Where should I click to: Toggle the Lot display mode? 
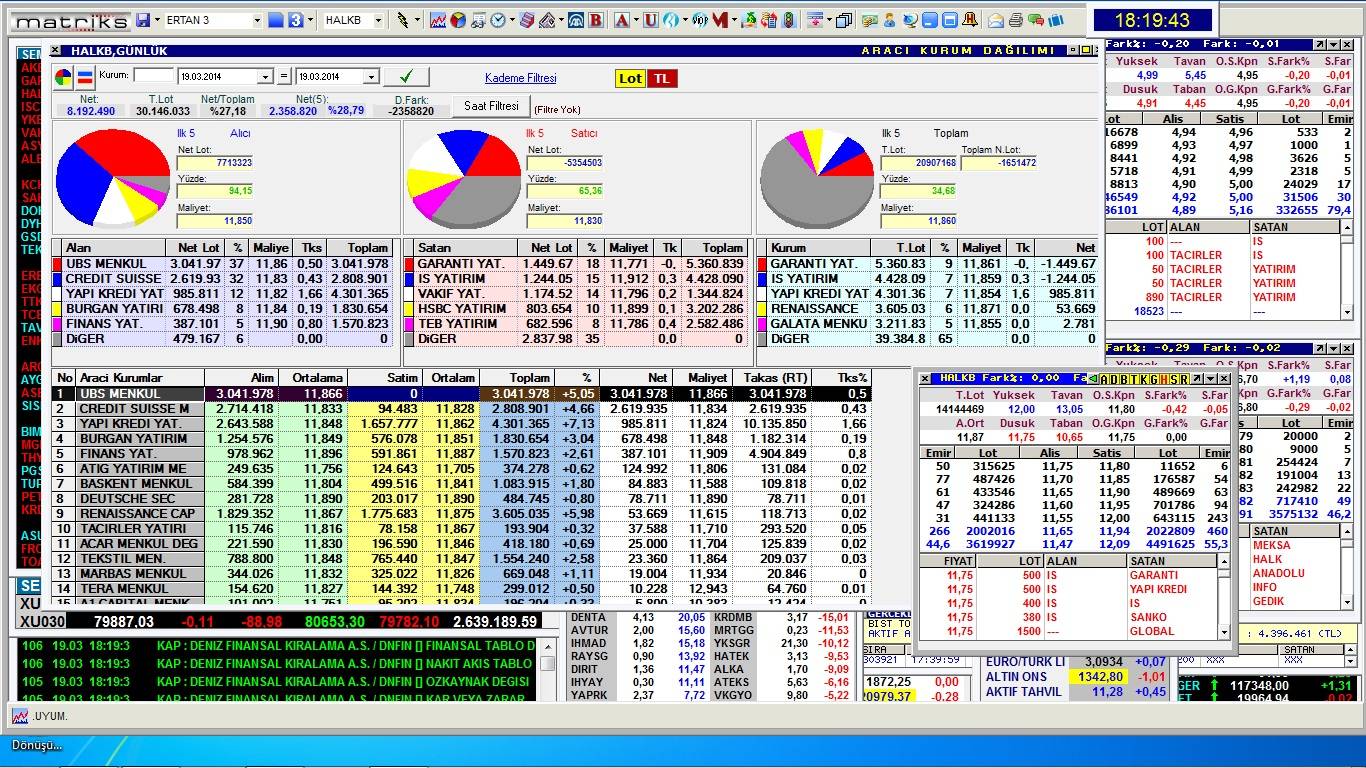(630, 78)
